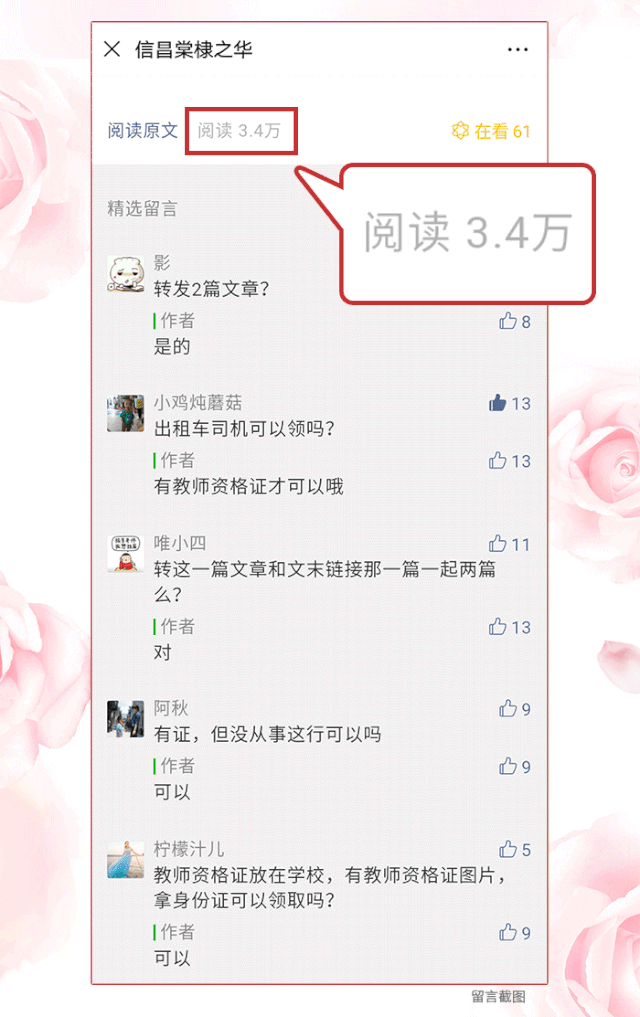Viewport: 640px width, 1017px height.
Task: Open 影's steamed bun avatar
Action: pos(126,274)
